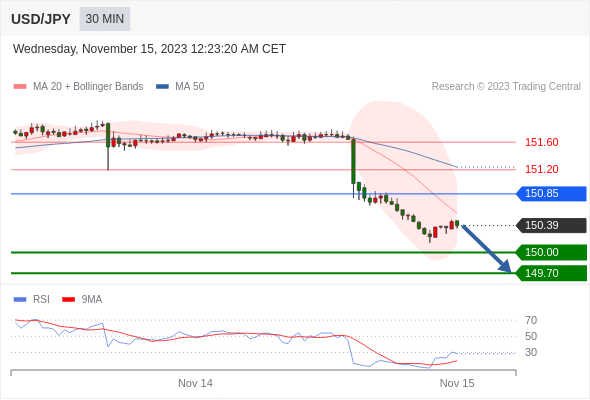
Task: Click the Research © 2023 Trading Central text
Action: [506, 87]
